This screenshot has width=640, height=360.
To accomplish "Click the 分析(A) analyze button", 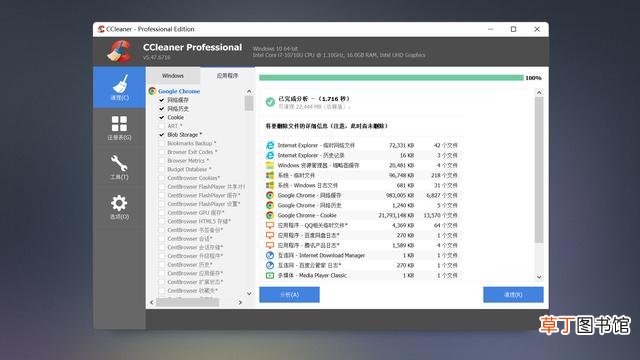I will pos(289,295).
